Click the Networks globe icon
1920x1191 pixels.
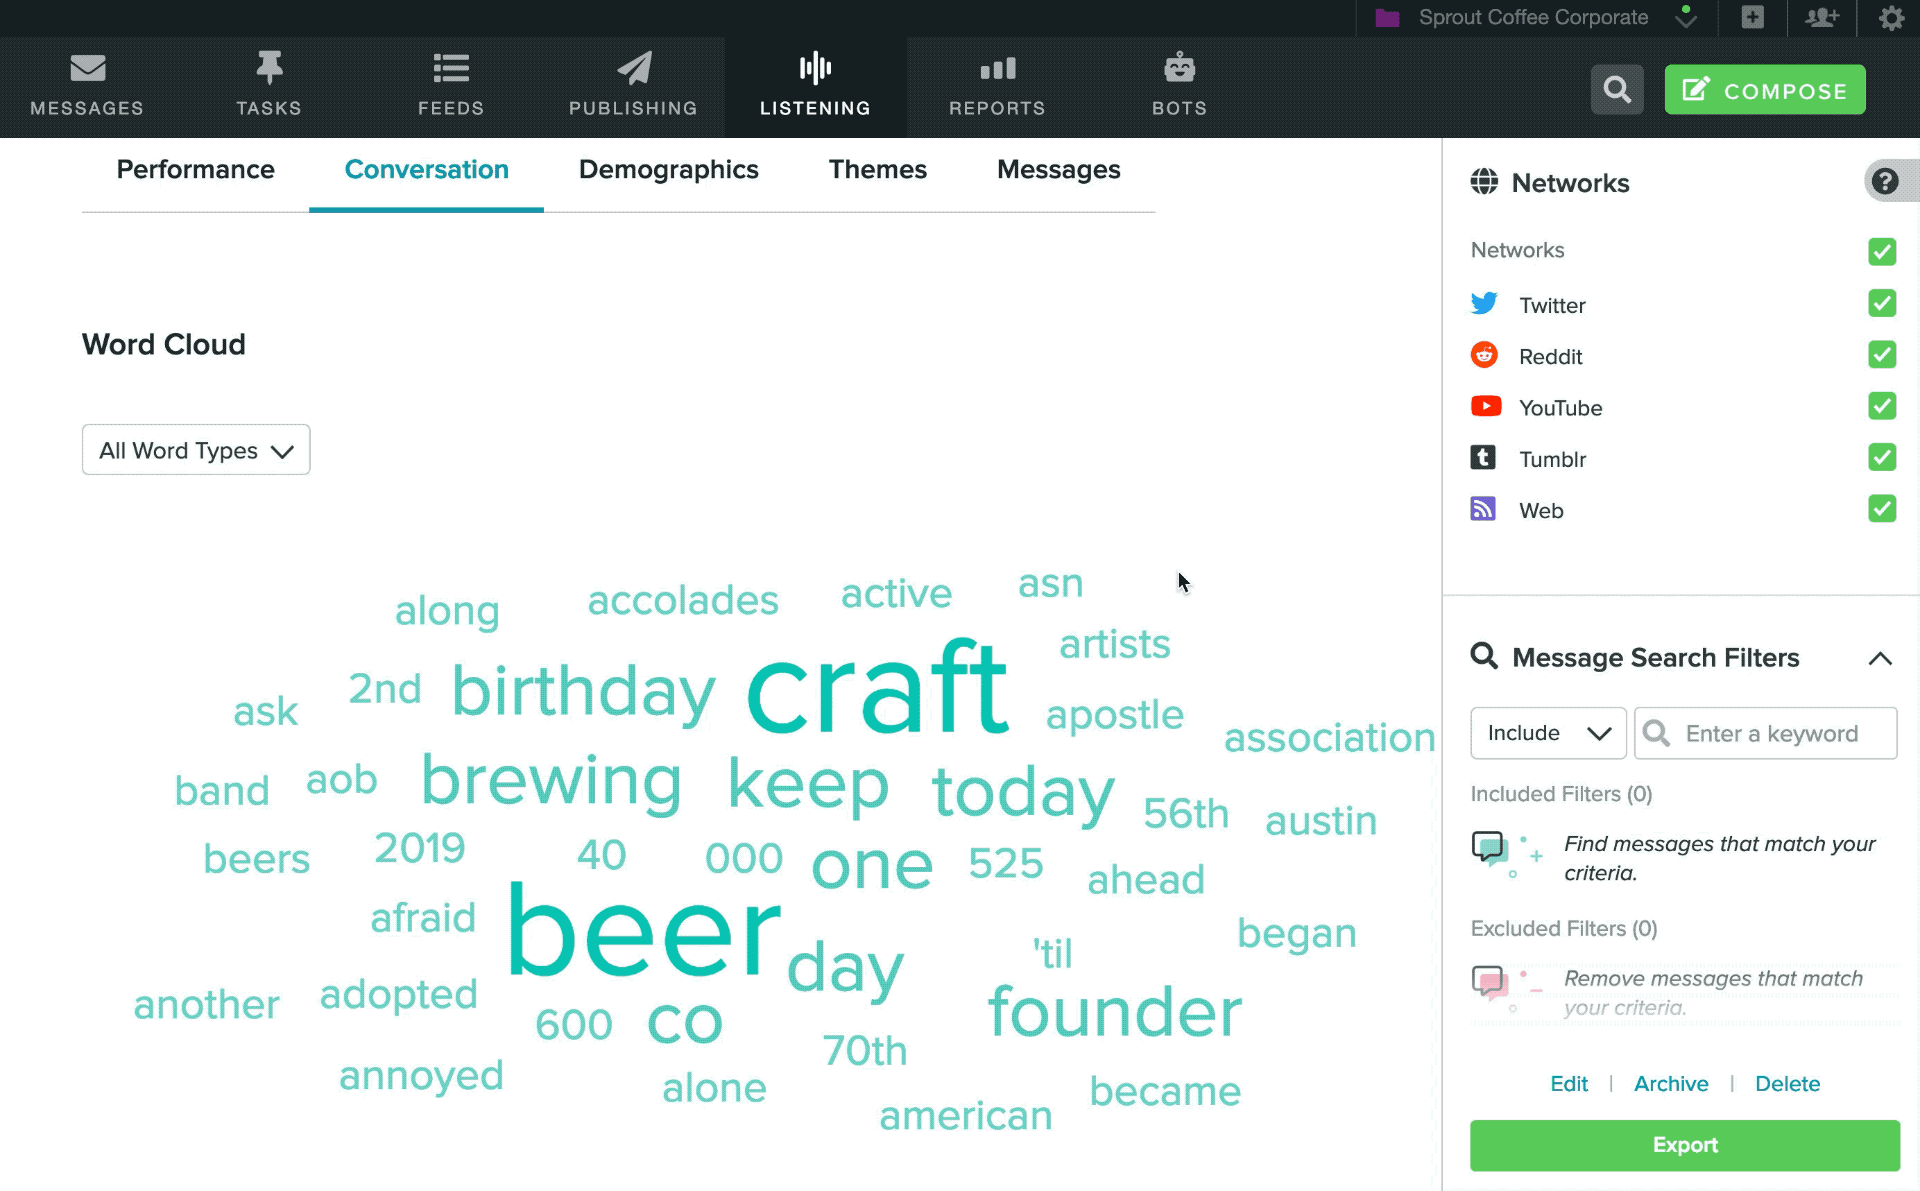tap(1484, 182)
